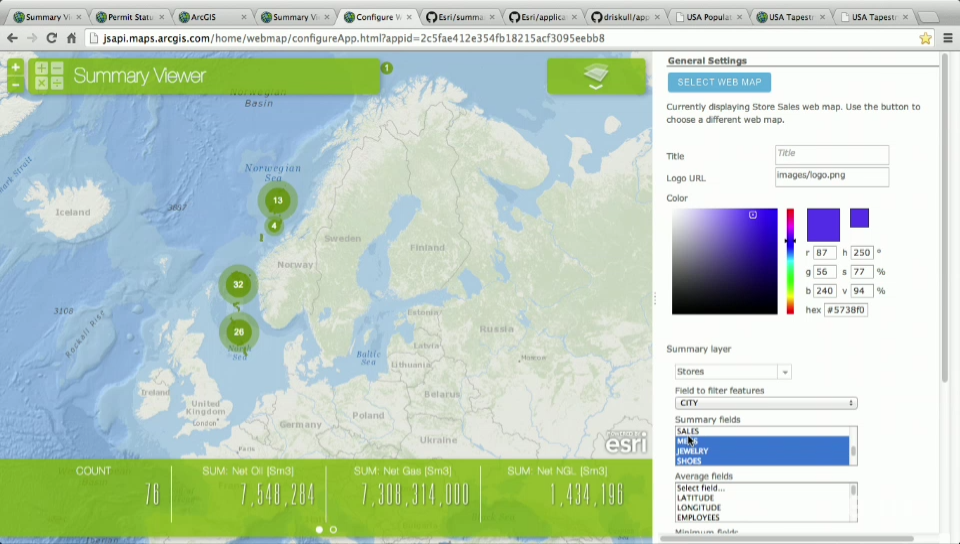960x544 pixels.
Task: Switch to the USA Population tab
Action: point(707,17)
